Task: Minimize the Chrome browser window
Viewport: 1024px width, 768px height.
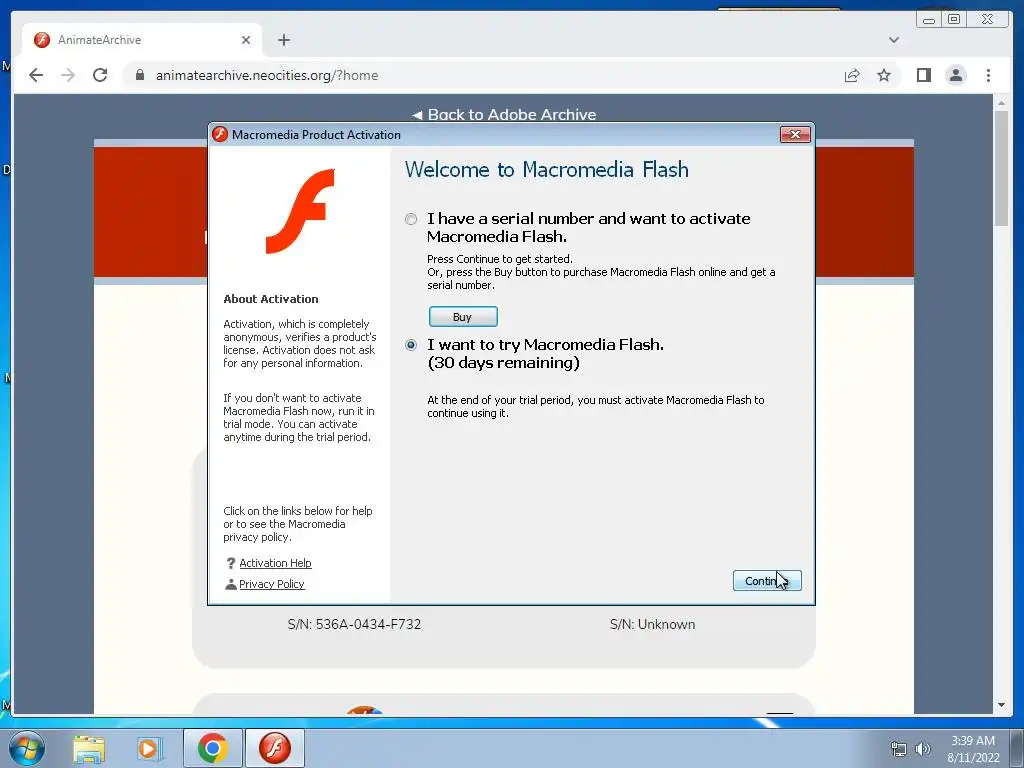Action: point(928,19)
